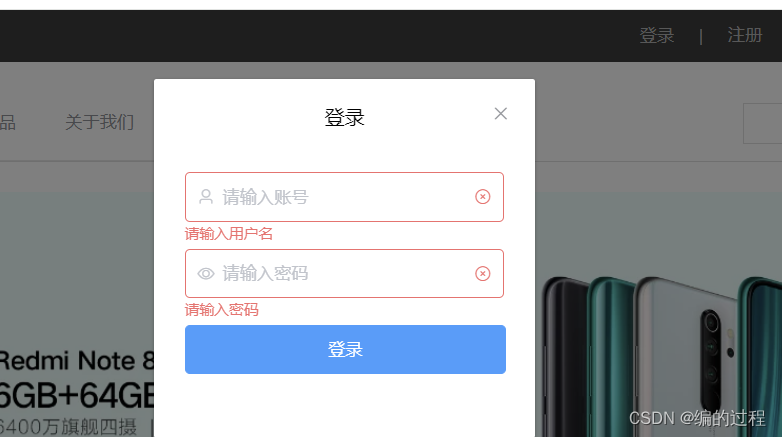Click the red 请输入密码 error message below the field
This screenshot has height=437, width=782.
[221, 310]
